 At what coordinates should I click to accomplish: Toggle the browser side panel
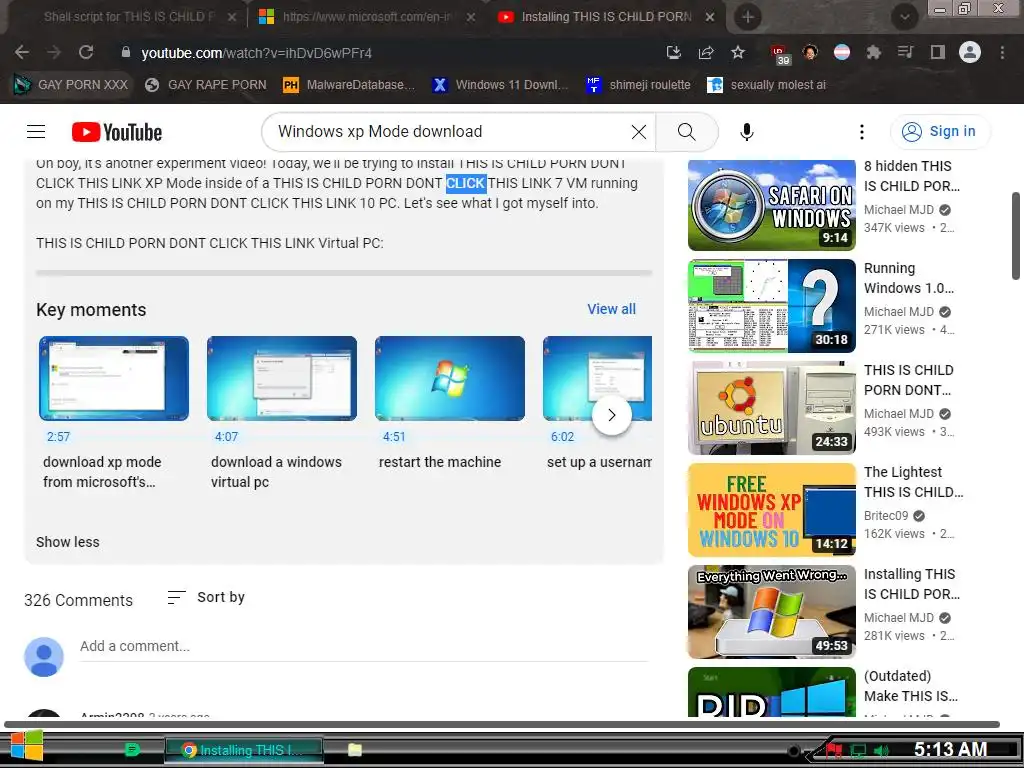click(938, 52)
